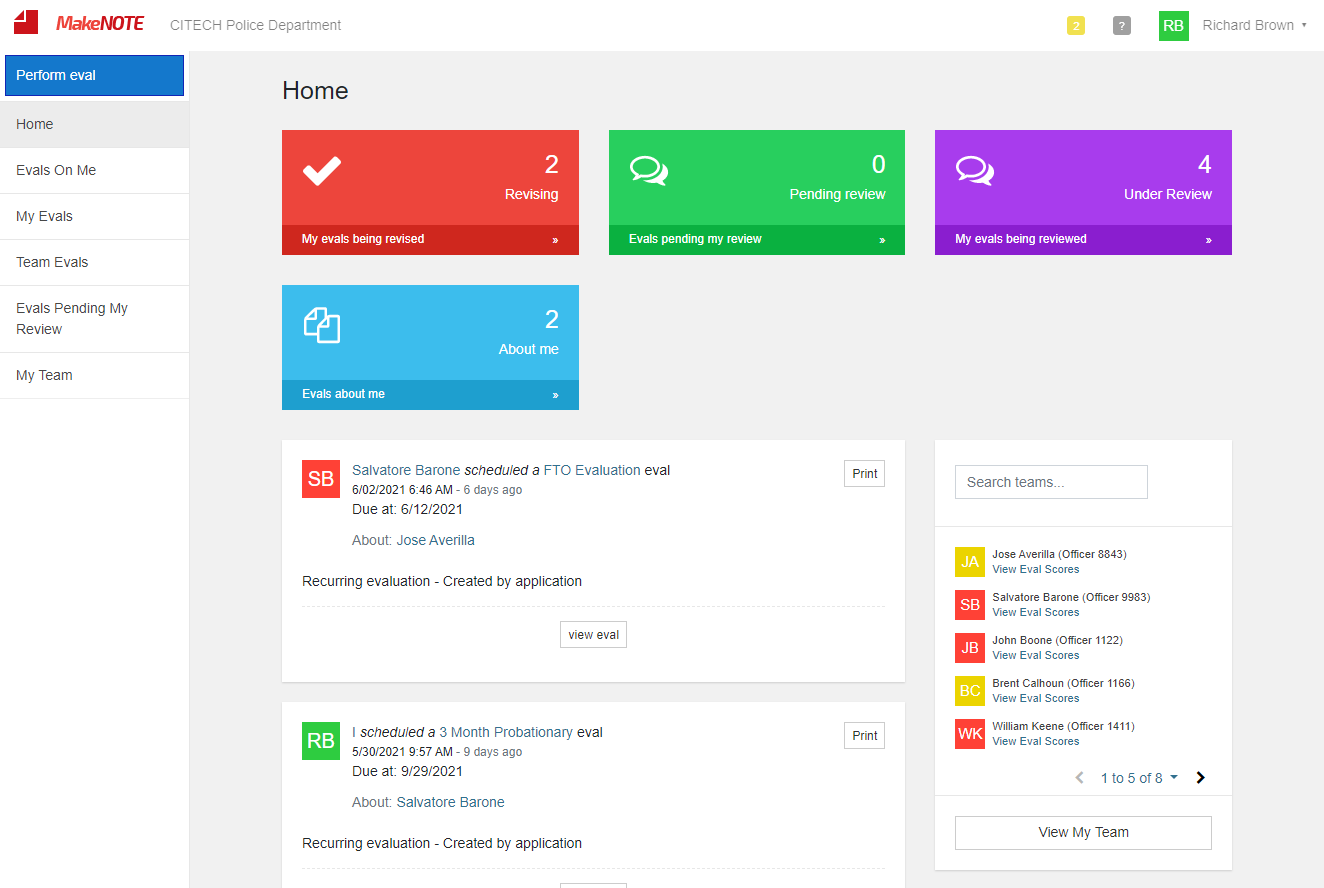Open Team Evals in the sidebar

point(94,263)
